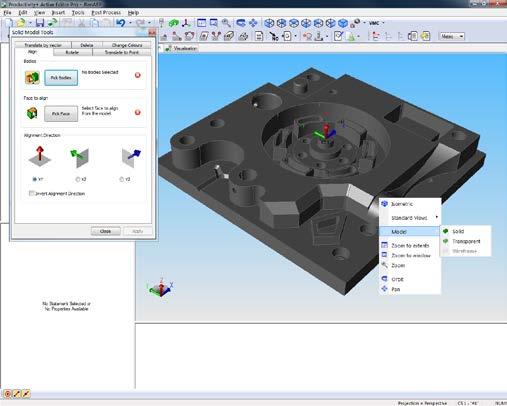Select Transparent in the Model submenu

[466, 241]
